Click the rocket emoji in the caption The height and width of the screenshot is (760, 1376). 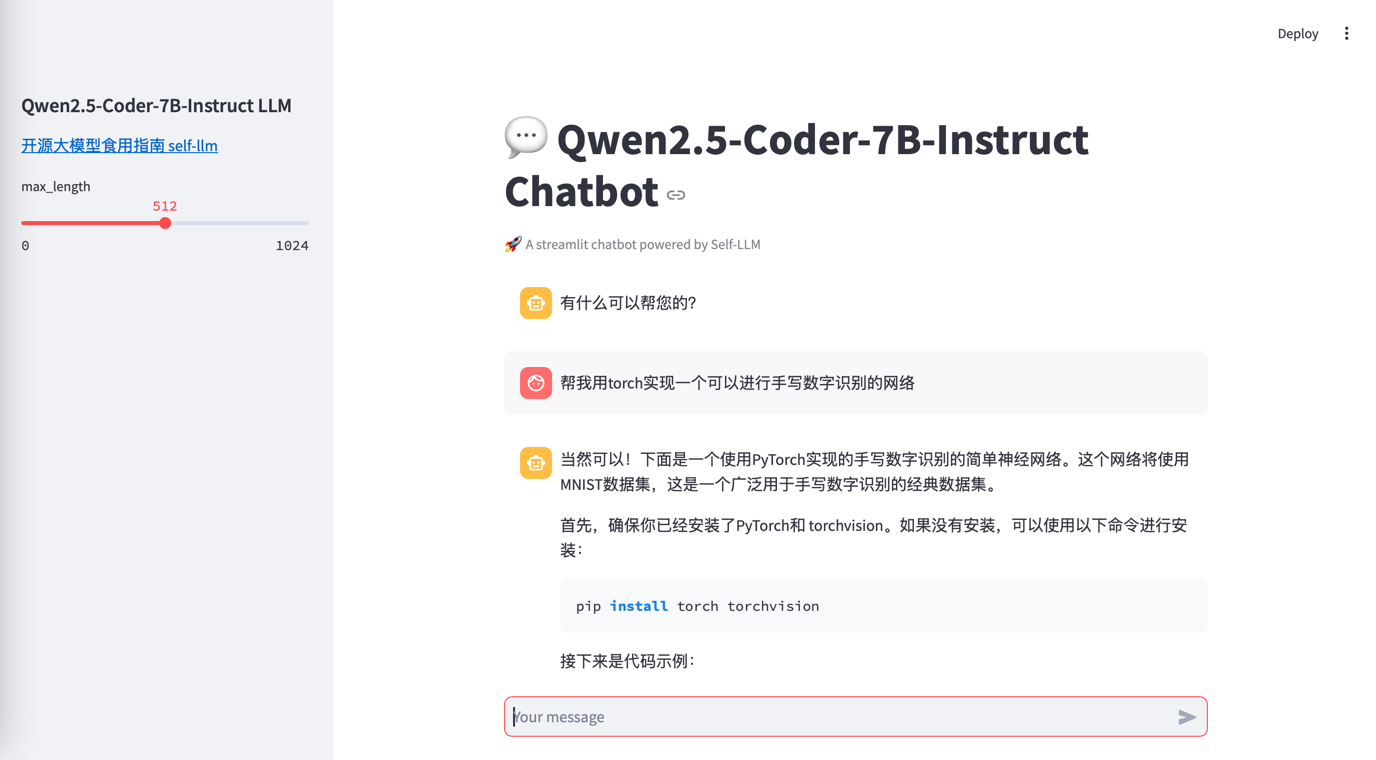coord(512,244)
